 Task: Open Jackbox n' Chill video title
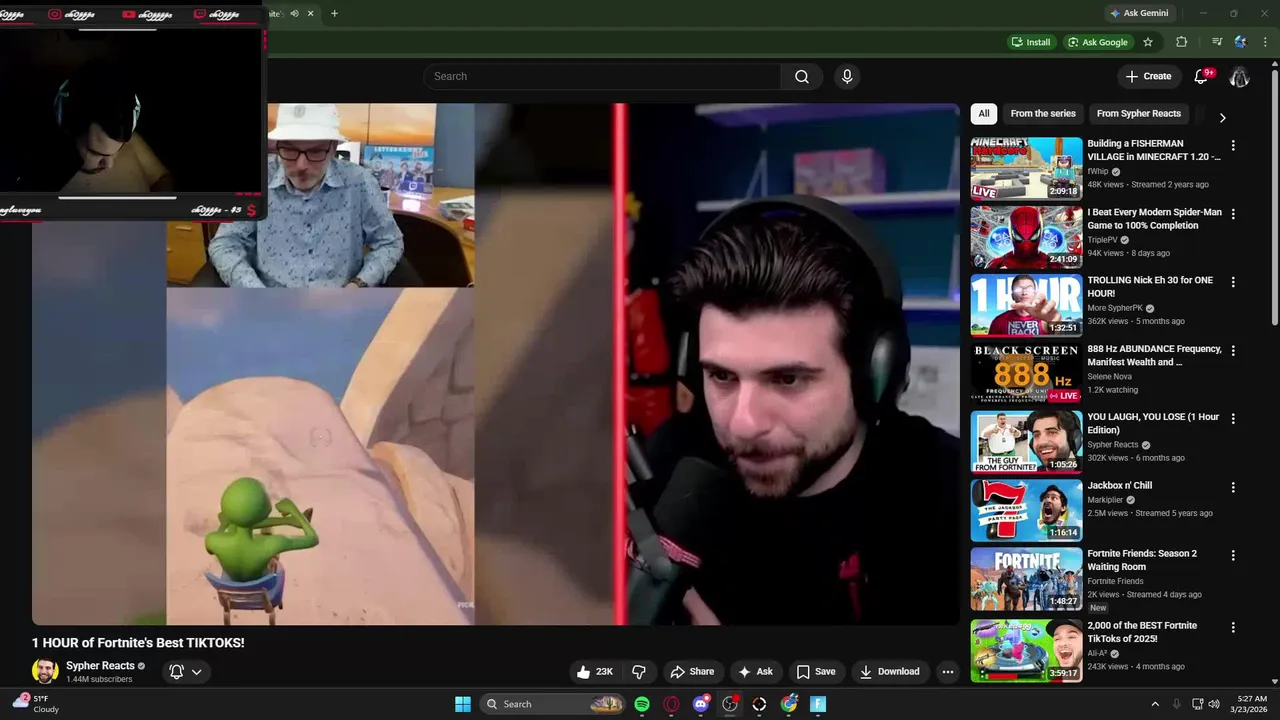pyautogui.click(x=1120, y=486)
